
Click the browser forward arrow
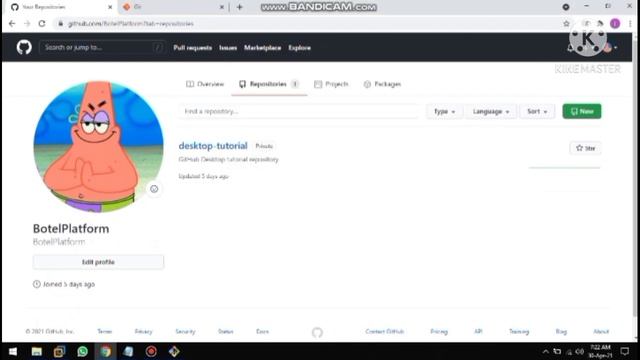click(27, 24)
